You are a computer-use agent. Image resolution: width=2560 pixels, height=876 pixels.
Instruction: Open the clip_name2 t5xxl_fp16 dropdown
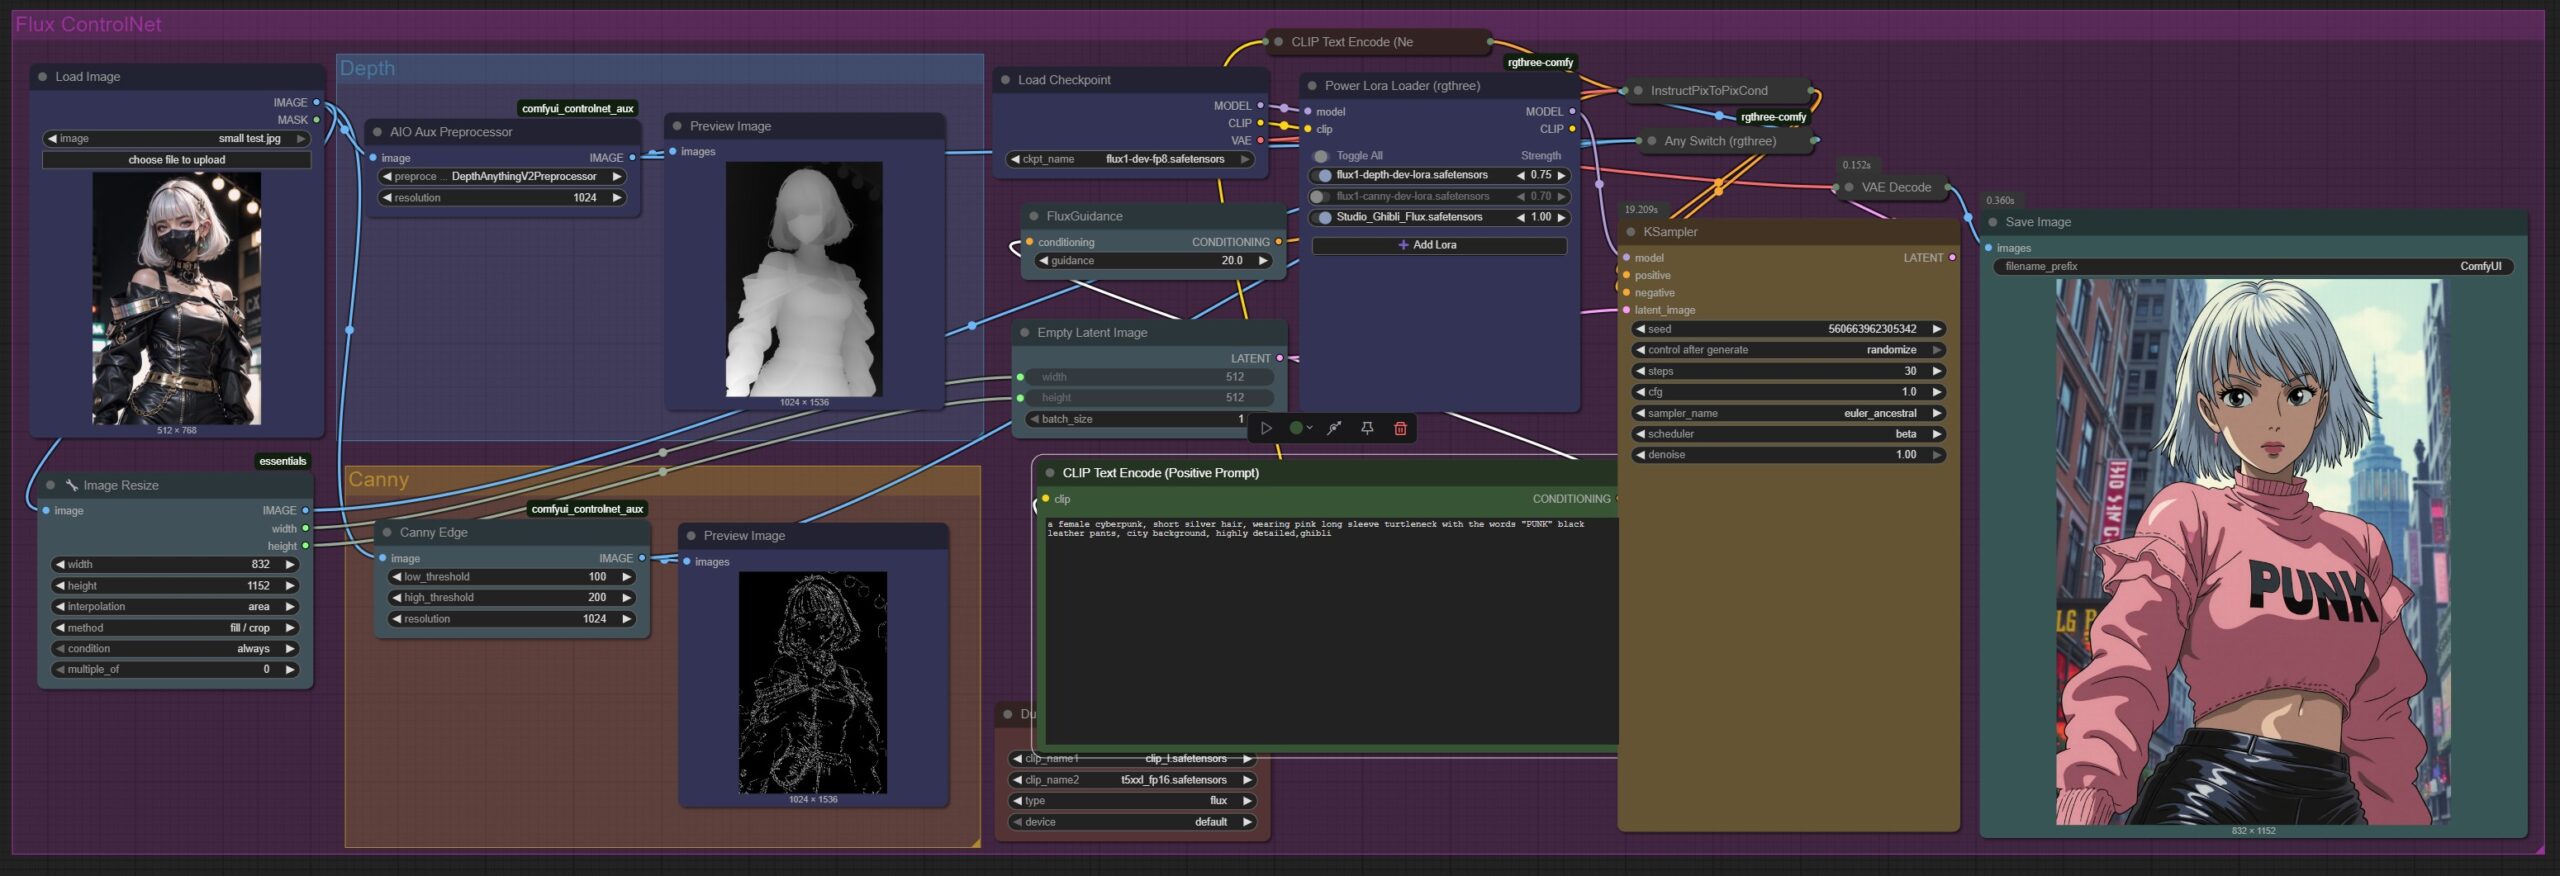1132,780
